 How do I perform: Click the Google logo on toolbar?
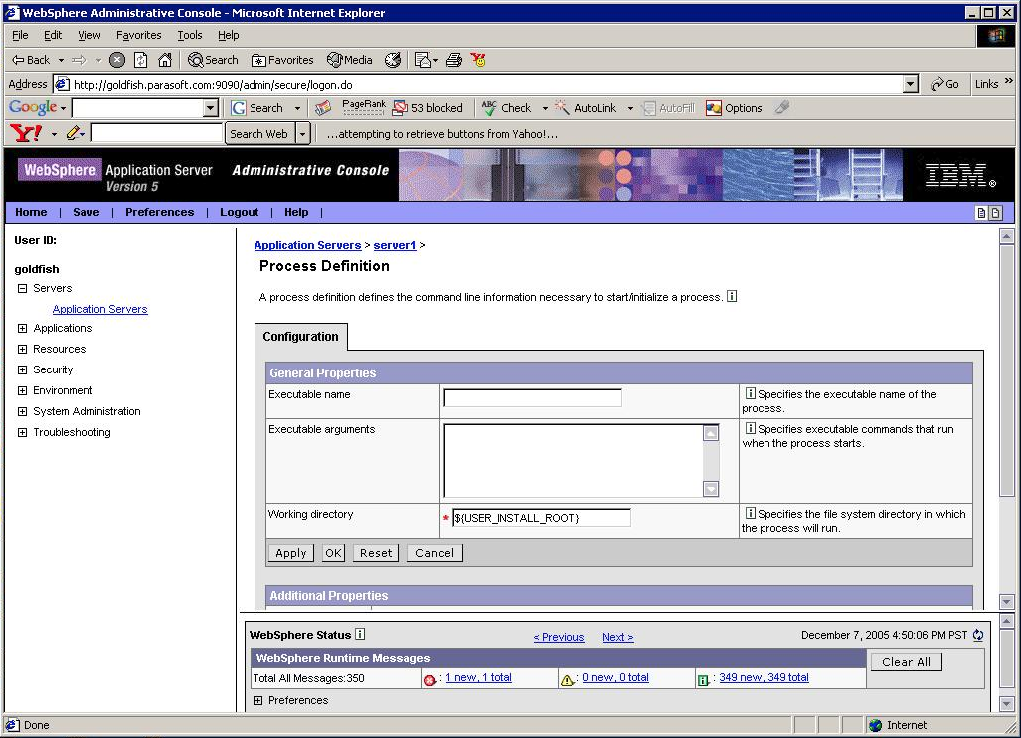pyautogui.click(x=33, y=107)
